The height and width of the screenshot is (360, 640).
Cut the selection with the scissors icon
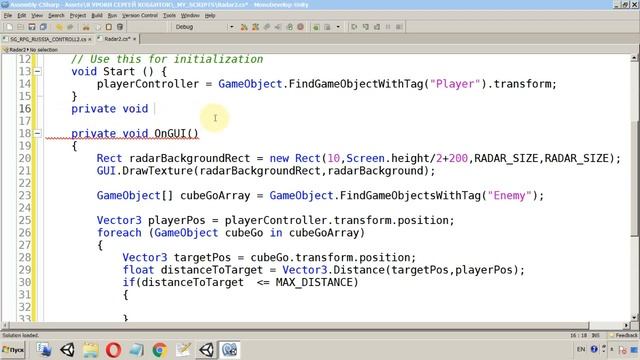coord(86,27)
